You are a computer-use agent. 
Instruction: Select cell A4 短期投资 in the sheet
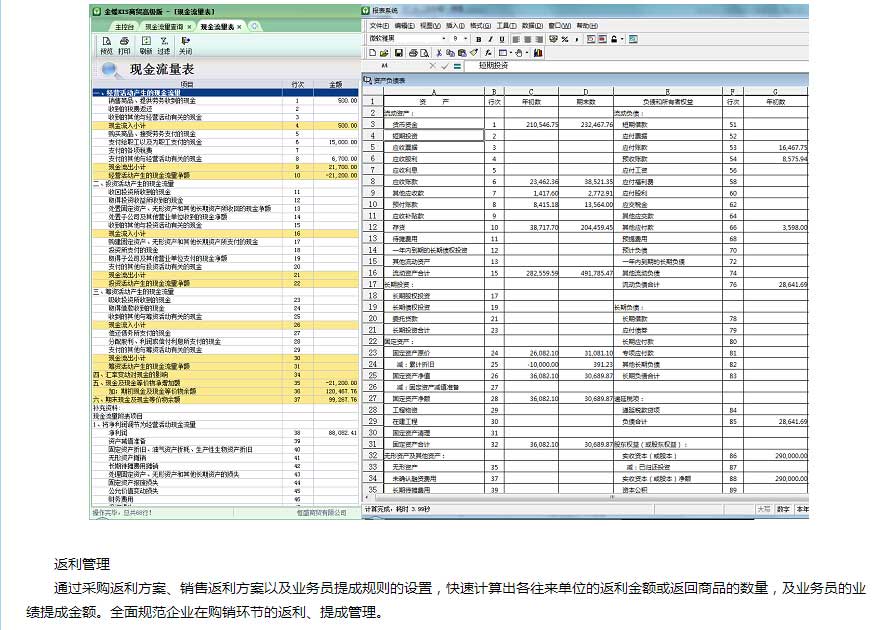pos(432,136)
